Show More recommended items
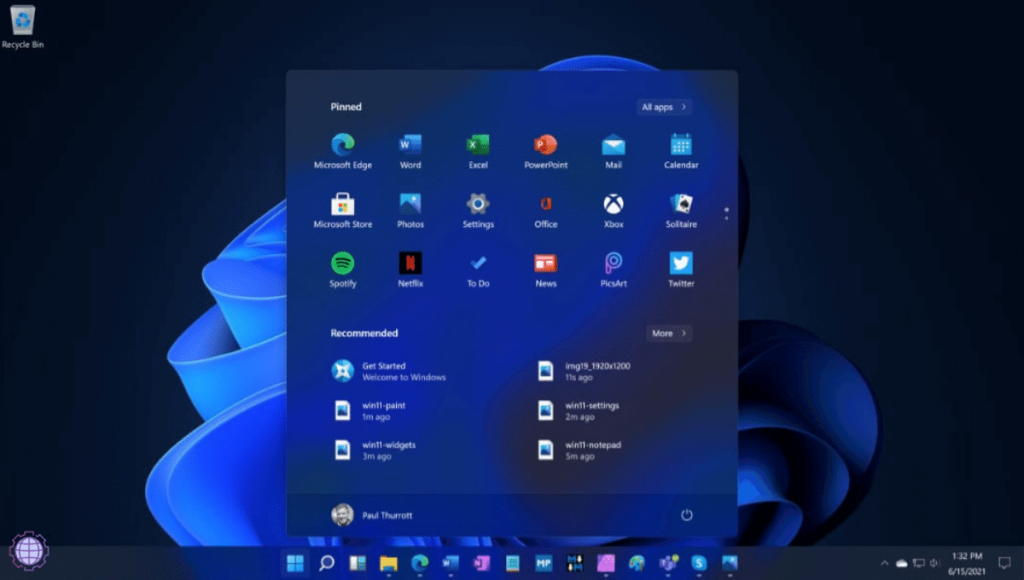Screen dimensions: 1024x580 667,333
